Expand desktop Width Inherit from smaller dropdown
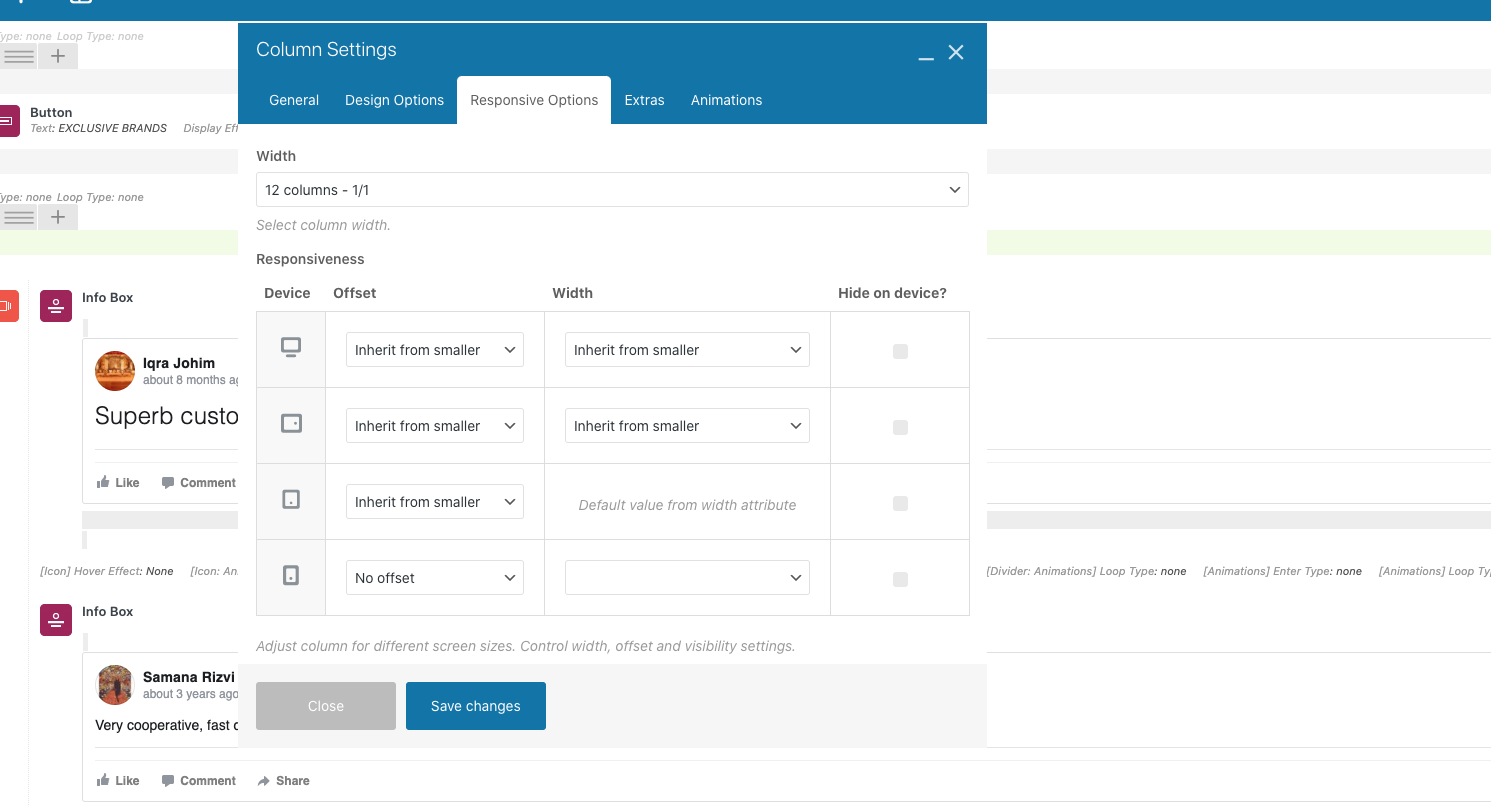1491x805 pixels. pos(687,350)
